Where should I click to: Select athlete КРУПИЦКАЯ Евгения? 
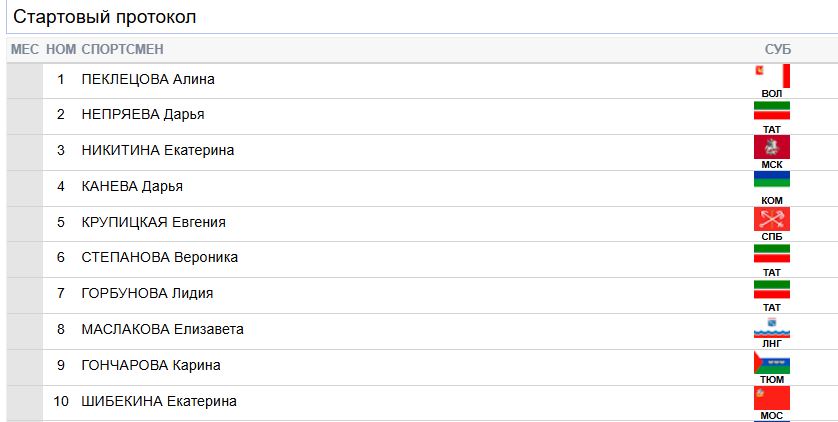153,222
